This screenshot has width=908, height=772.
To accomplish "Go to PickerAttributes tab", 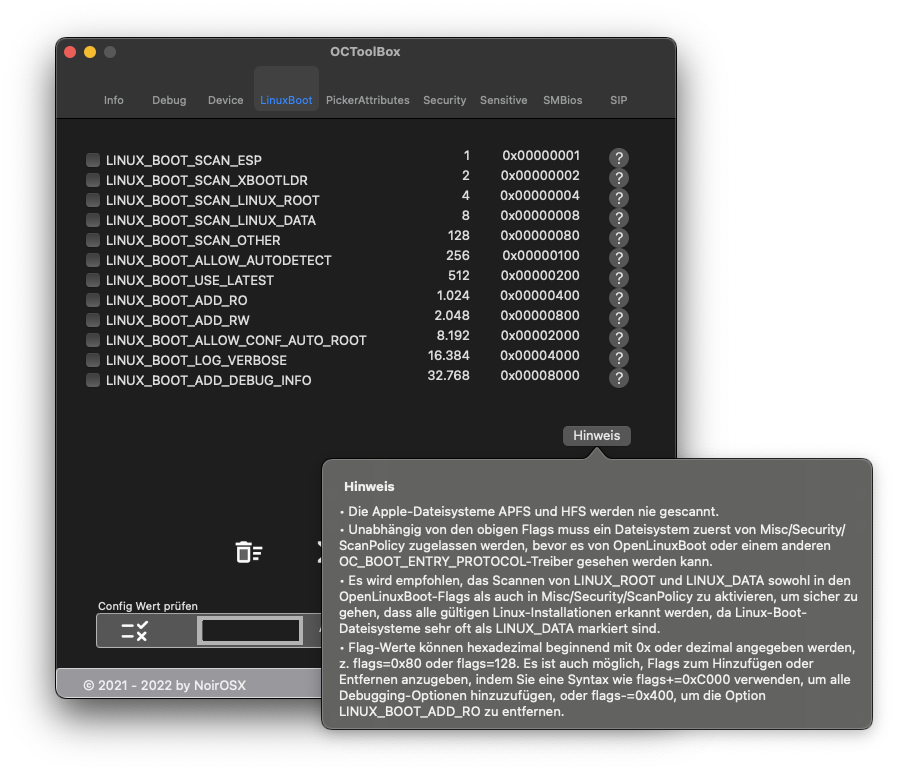I will (367, 100).
